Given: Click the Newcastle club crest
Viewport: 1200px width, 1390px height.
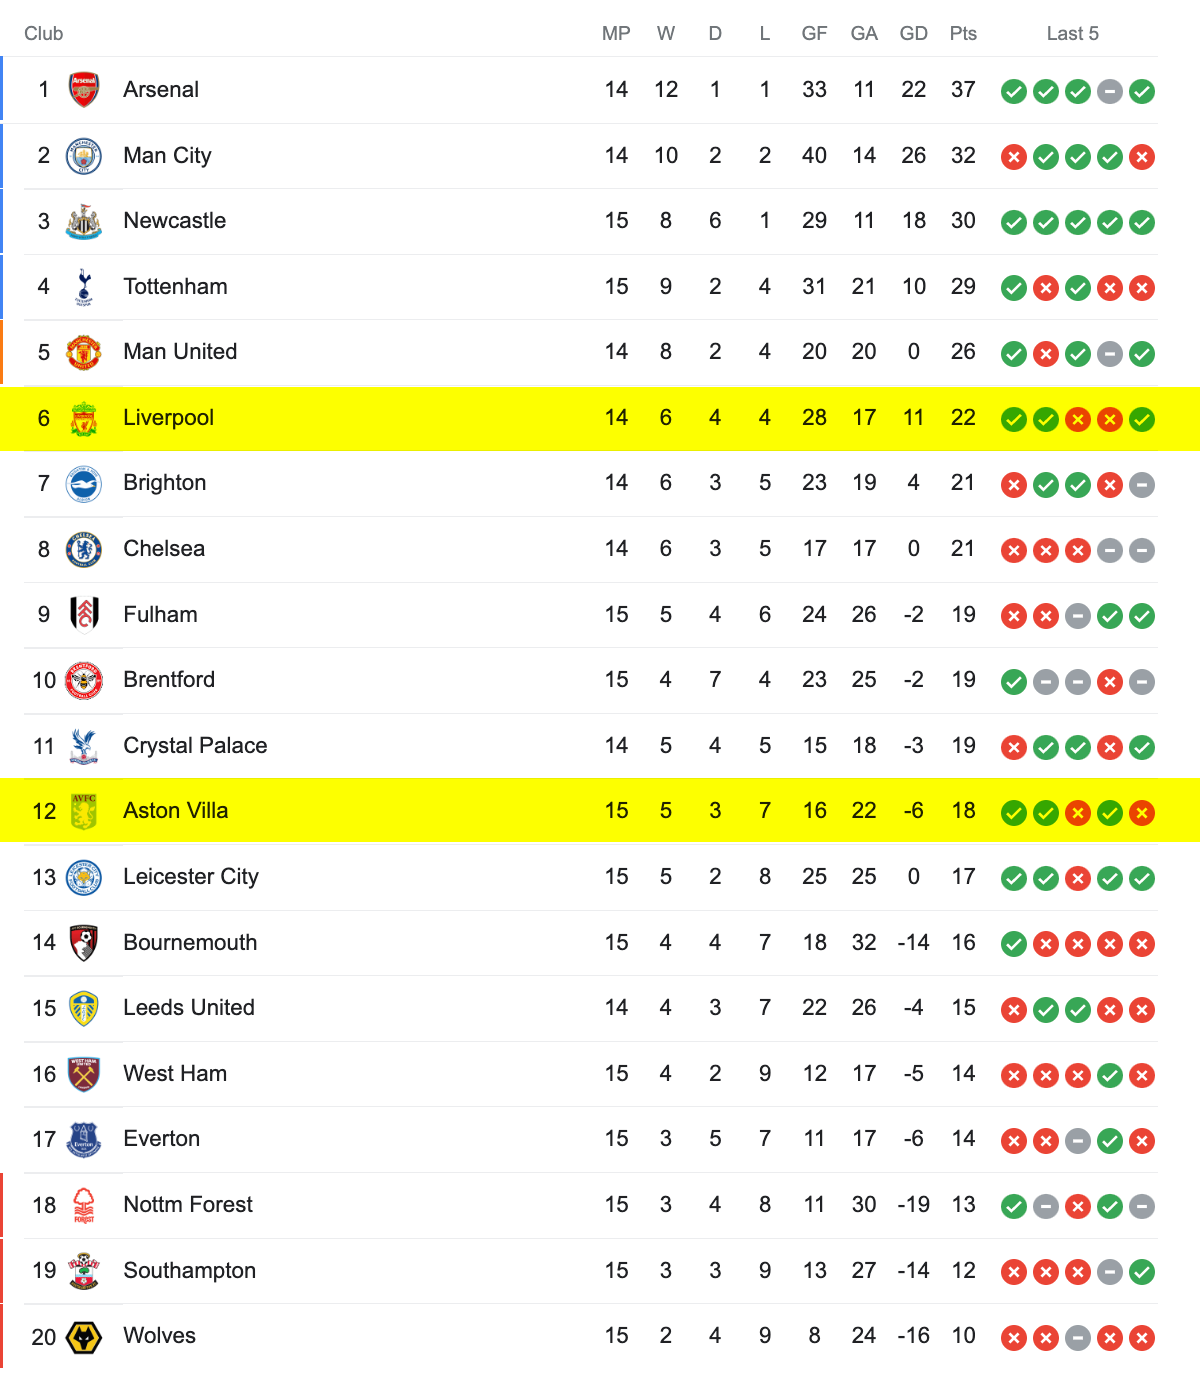Looking at the screenshot, I should [84, 221].
